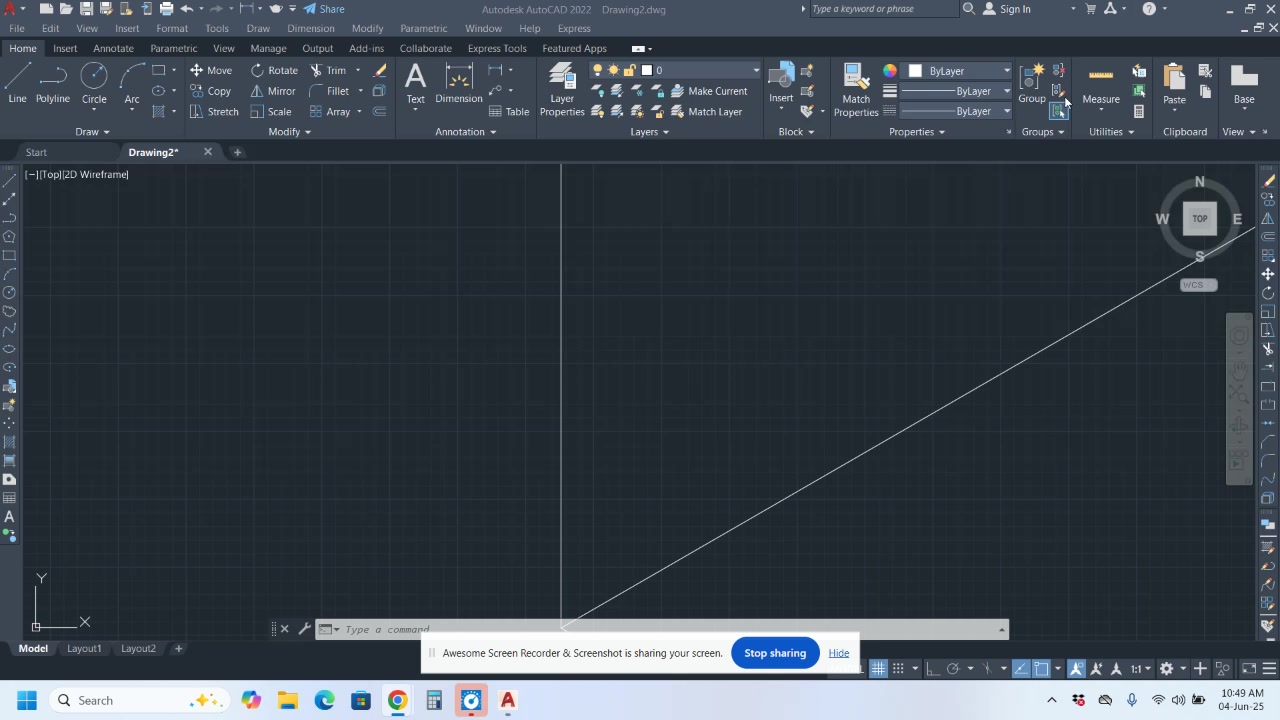Toggle ortho mode in status bar
Screen dimensions: 1280x720
[931, 669]
